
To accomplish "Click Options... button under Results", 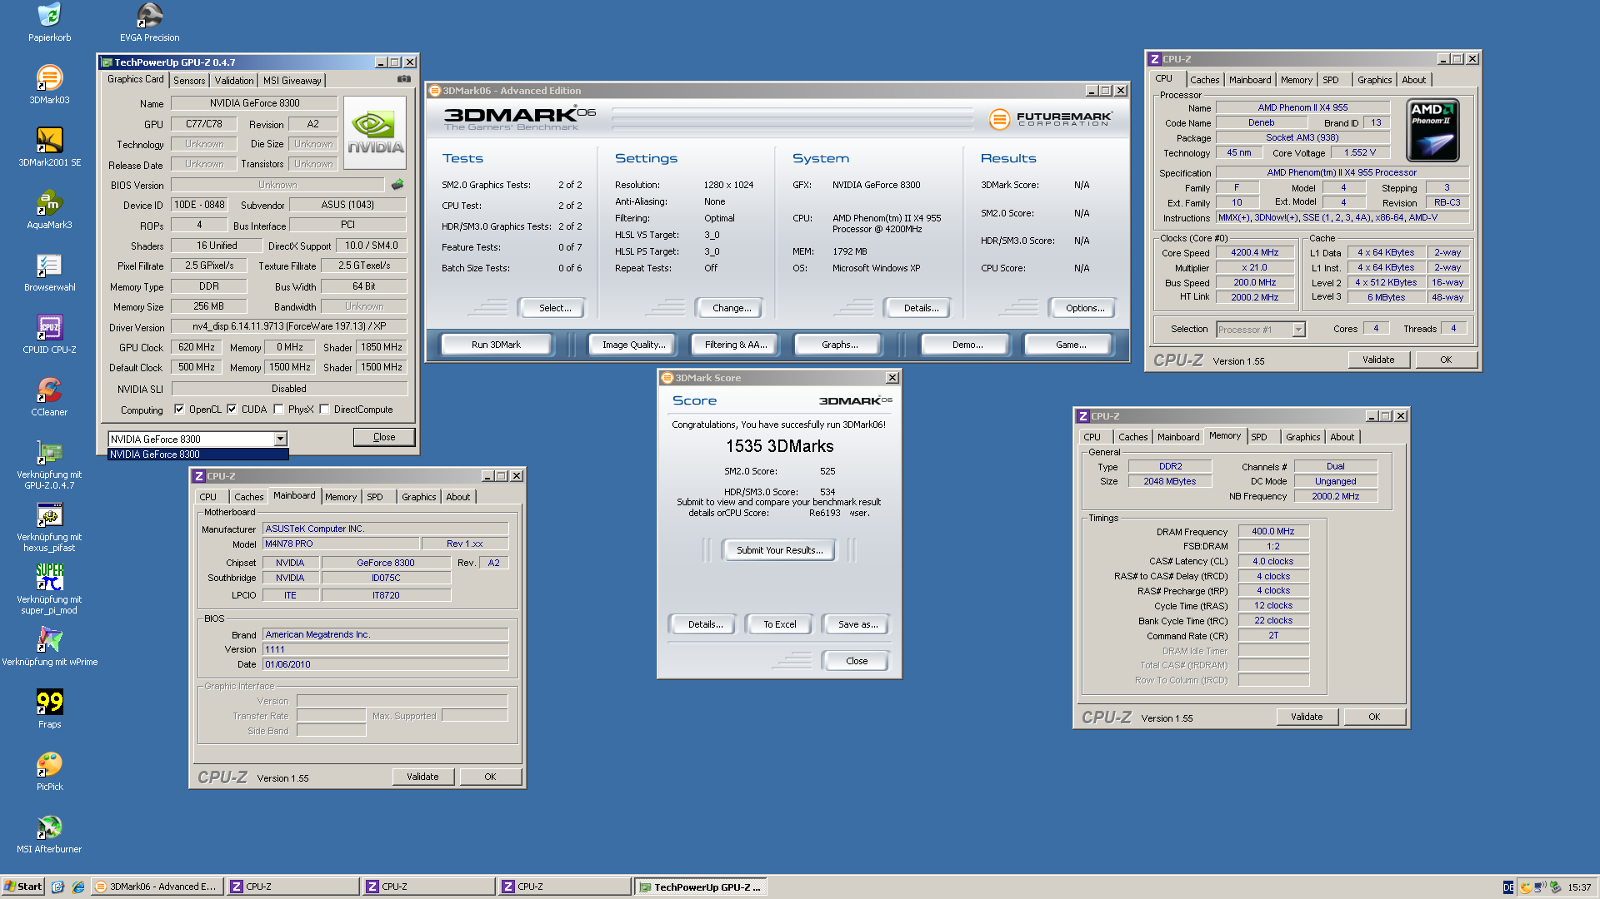I will pyautogui.click(x=1085, y=308).
